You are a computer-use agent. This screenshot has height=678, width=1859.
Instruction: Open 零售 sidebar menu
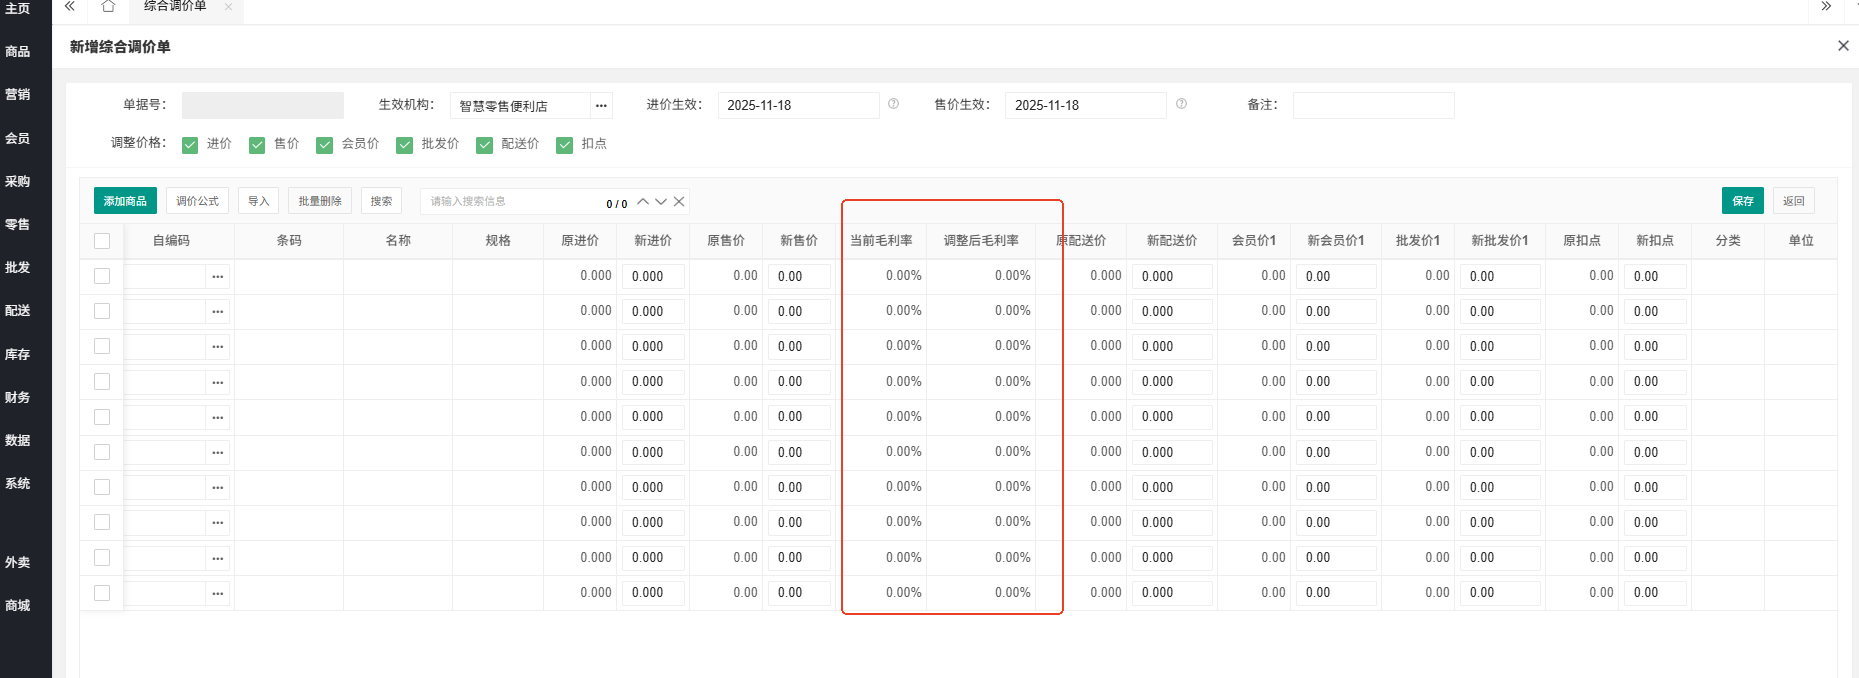(x=17, y=225)
